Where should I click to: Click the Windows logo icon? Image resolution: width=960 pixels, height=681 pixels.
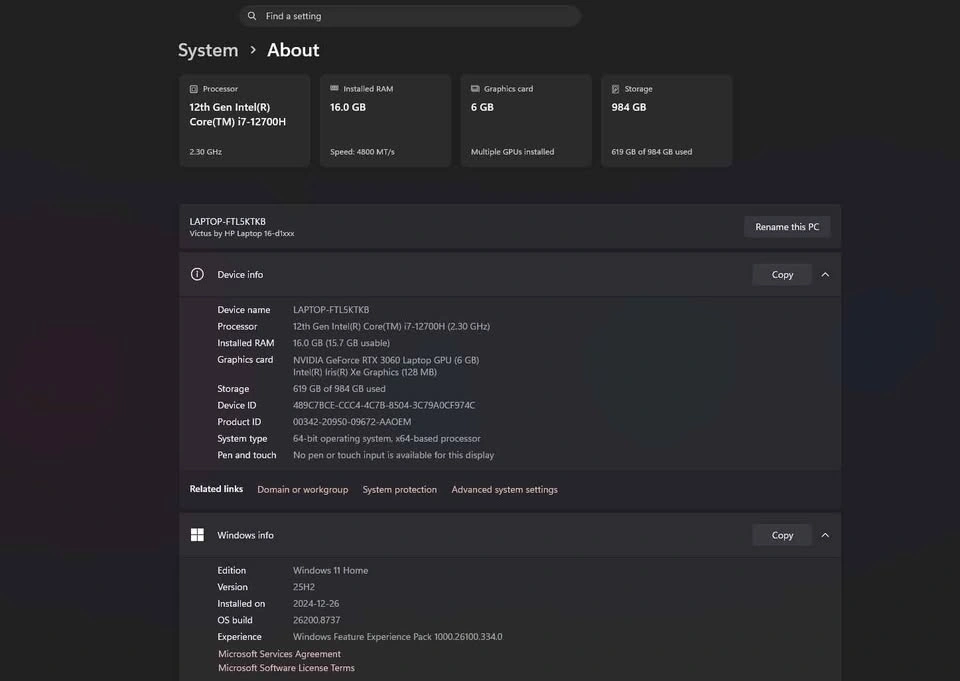pyautogui.click(x=197, y=535)
